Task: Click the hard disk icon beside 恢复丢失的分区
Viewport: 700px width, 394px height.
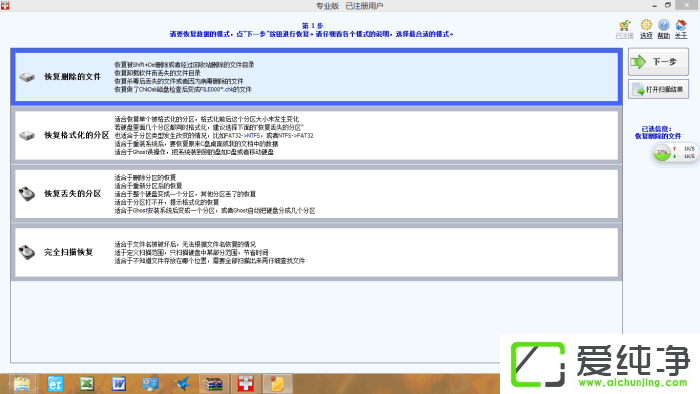Action: tap(27, 194)
